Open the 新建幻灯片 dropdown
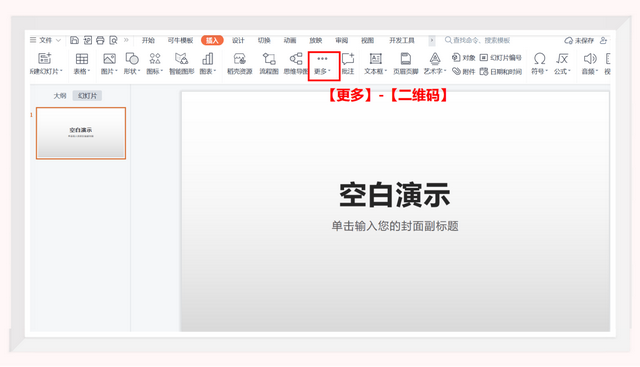The height and width of the screenshot is (367, 640). [x=45, y=64]
